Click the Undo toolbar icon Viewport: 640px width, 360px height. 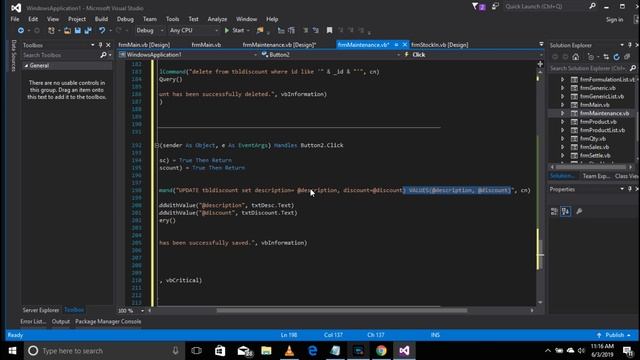(x=102, y=31)
